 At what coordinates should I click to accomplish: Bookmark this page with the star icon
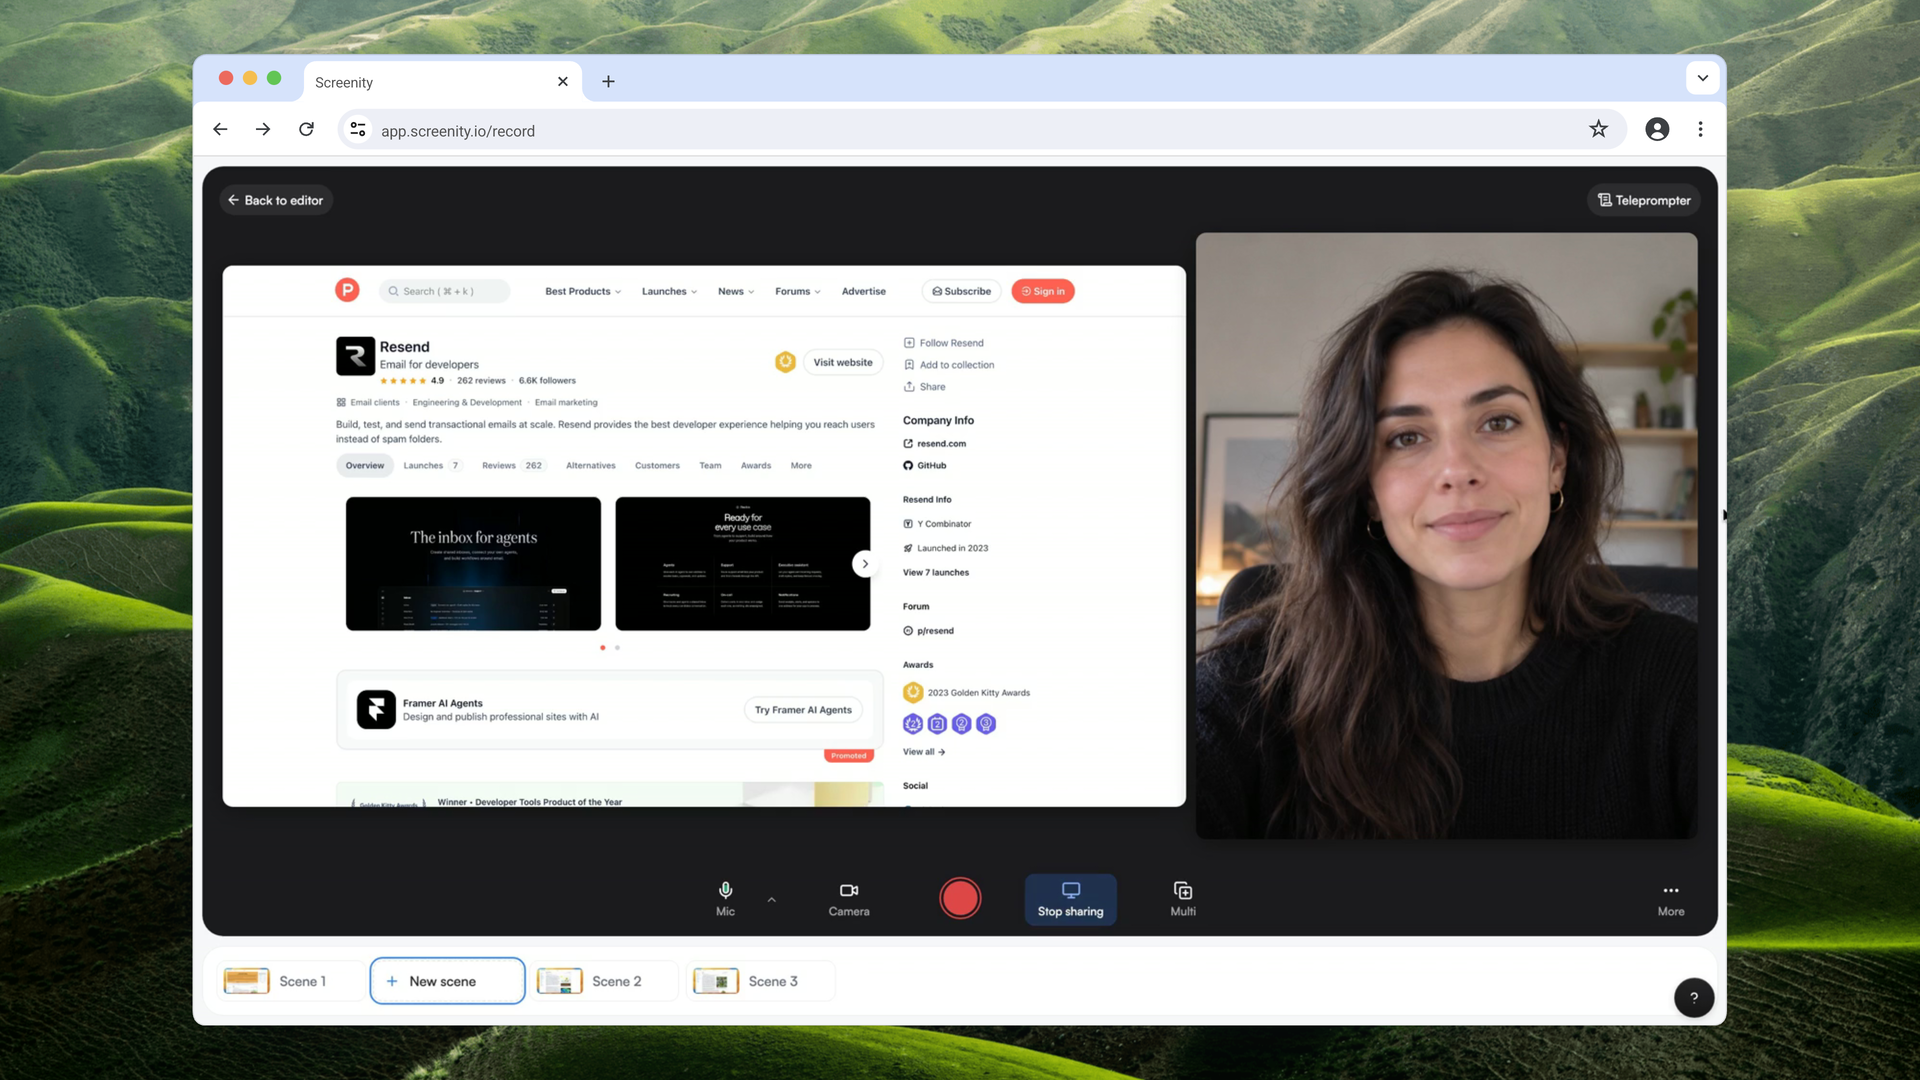pos(1598,129)
